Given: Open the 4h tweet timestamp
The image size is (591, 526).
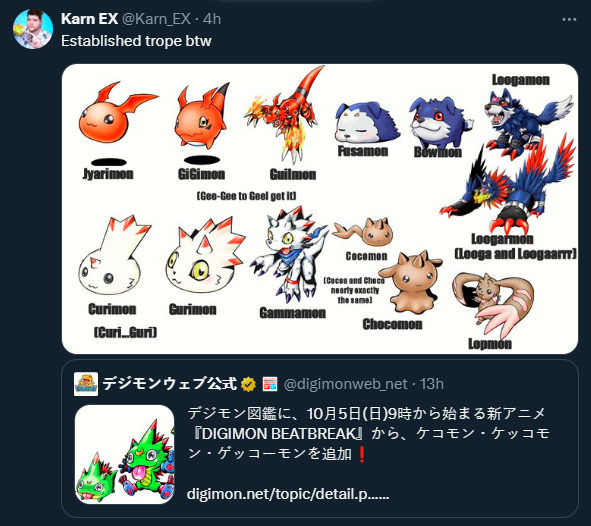Looking at the screenshot, I should click(212, 19).
